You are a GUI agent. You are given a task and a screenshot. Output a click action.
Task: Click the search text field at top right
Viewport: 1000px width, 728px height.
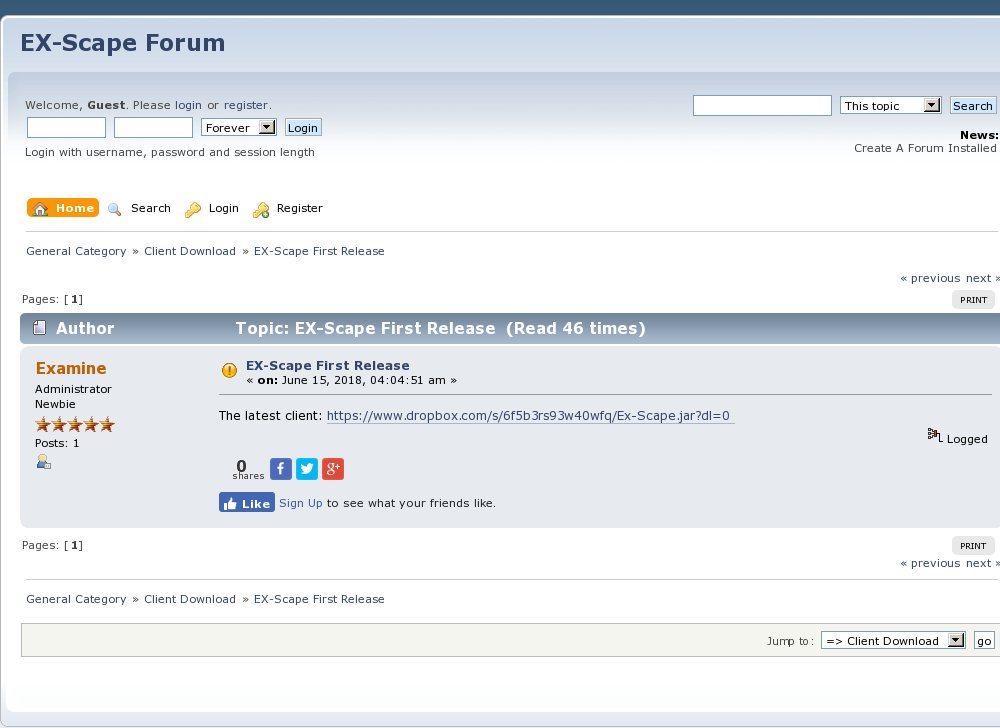(762, 106)
